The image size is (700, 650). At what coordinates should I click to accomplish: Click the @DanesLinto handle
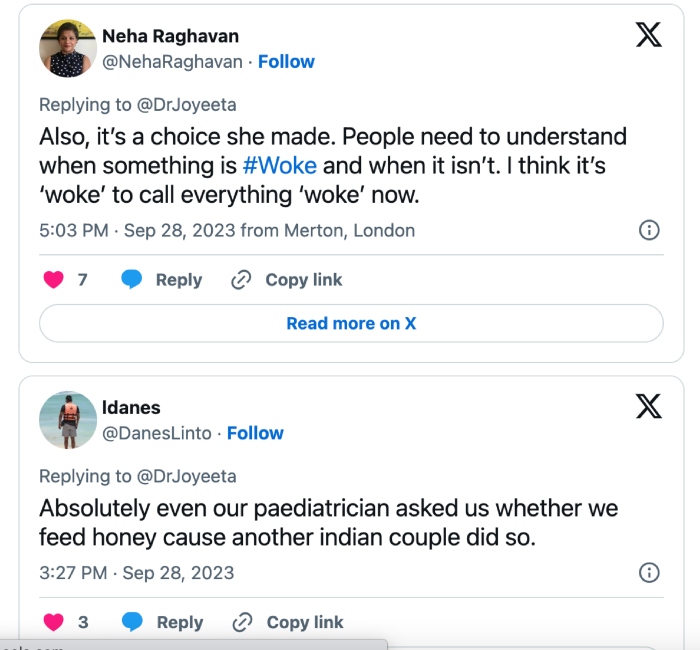(x=157, y=433)
